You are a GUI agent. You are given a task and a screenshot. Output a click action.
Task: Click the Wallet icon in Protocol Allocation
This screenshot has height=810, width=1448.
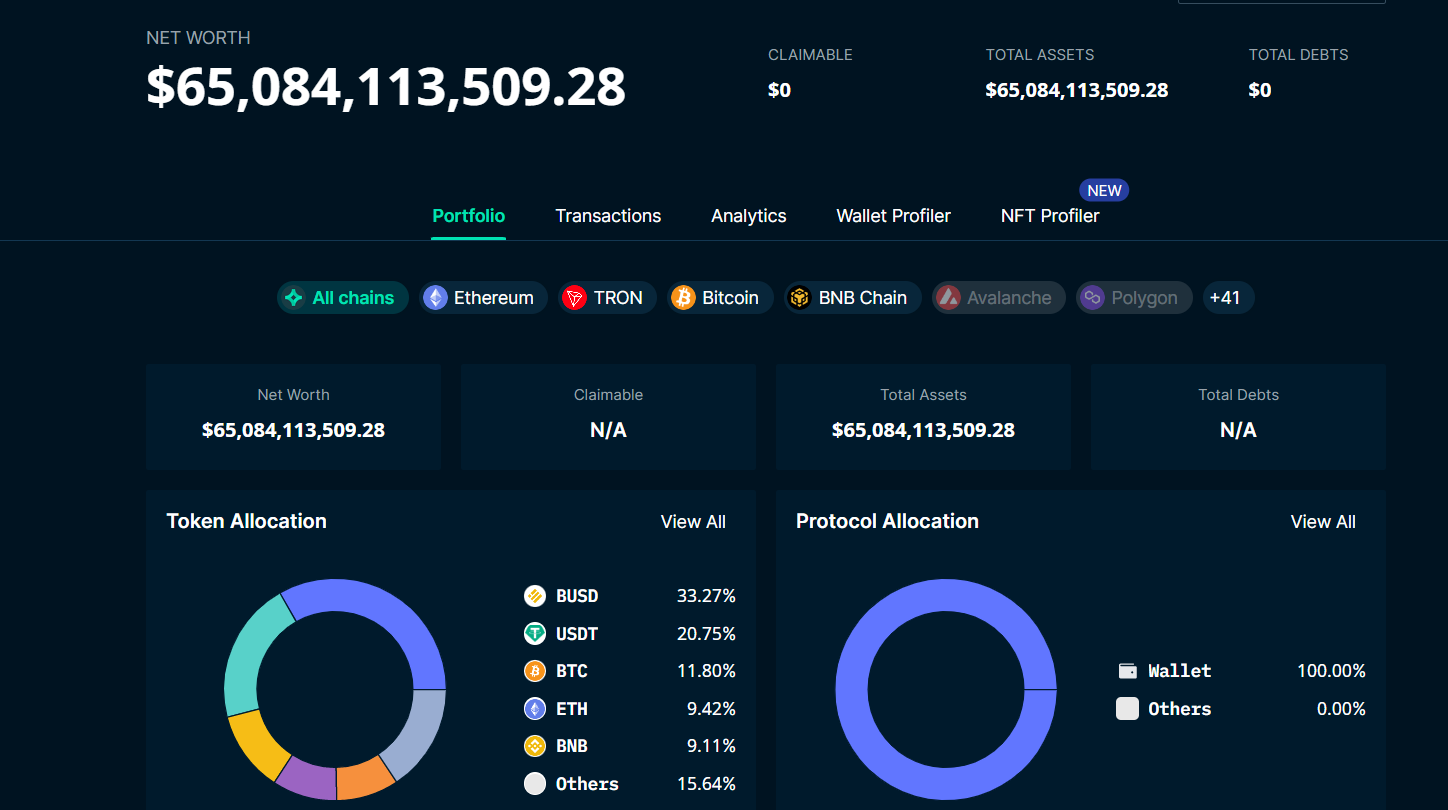point(1127,671)
